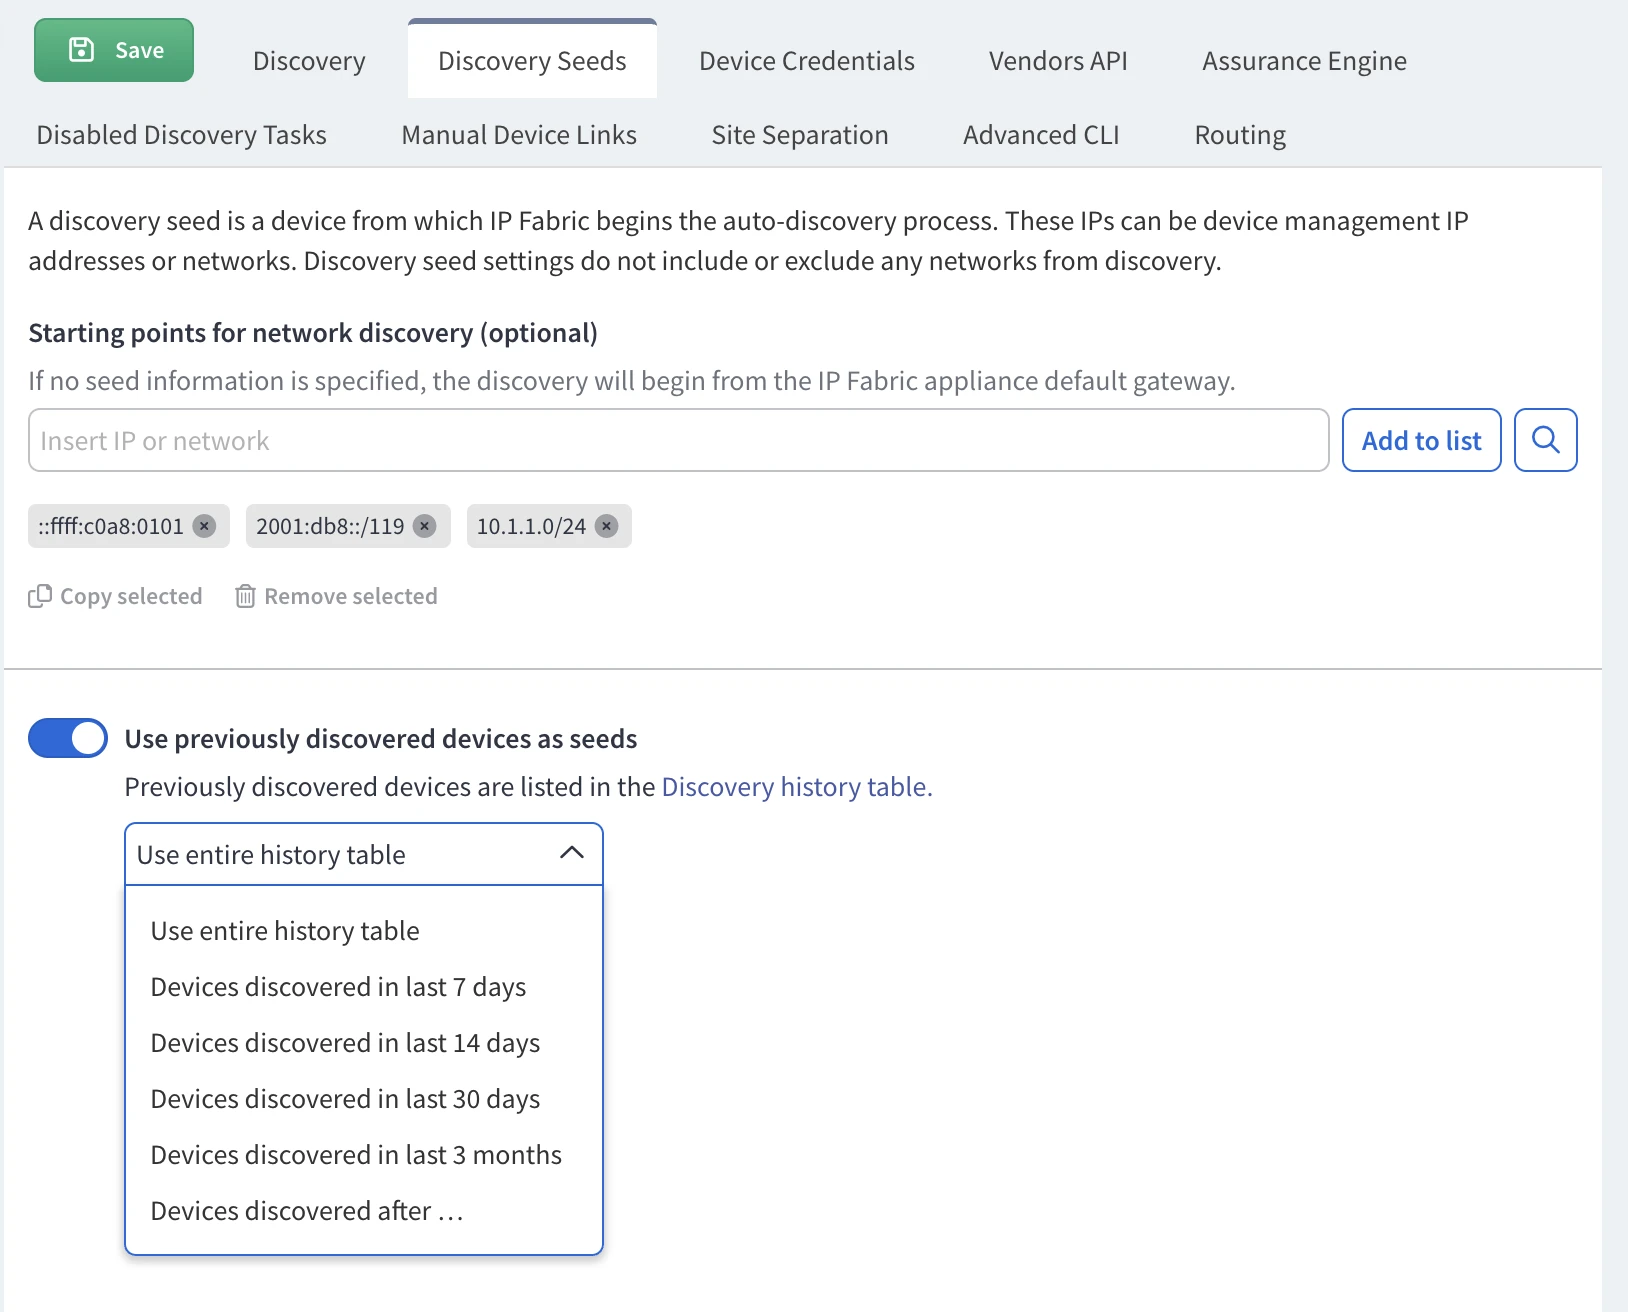
Task: Switch to the Device Credentials tab
Action: (806, 61)
